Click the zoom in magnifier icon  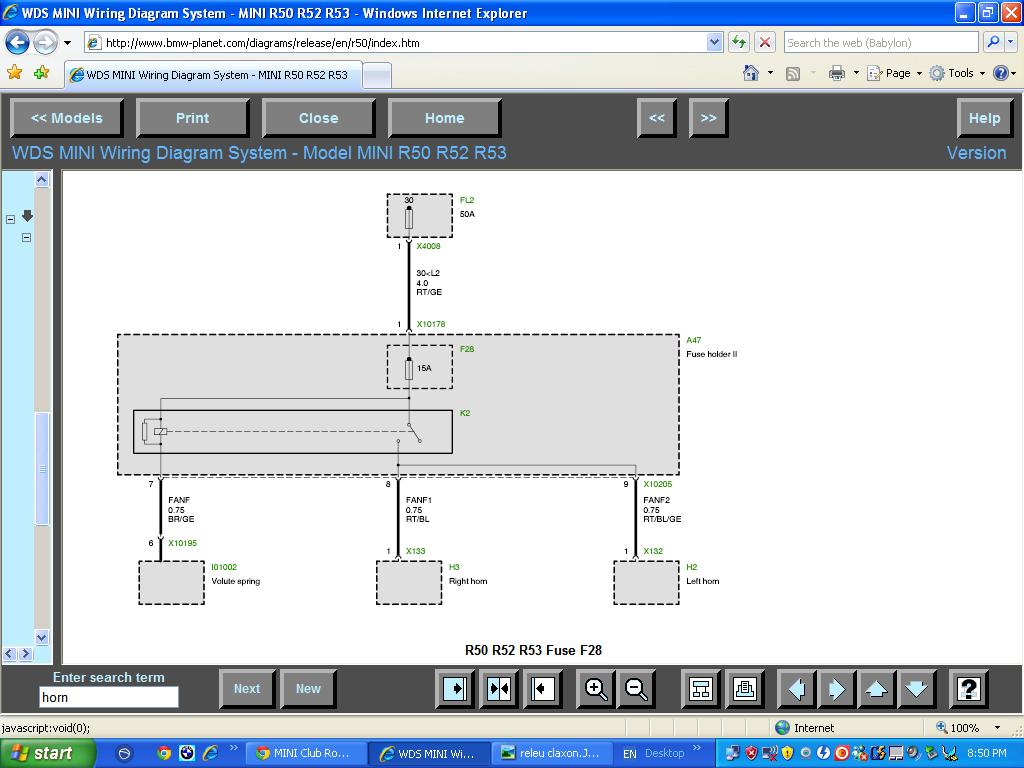point(596,689)
